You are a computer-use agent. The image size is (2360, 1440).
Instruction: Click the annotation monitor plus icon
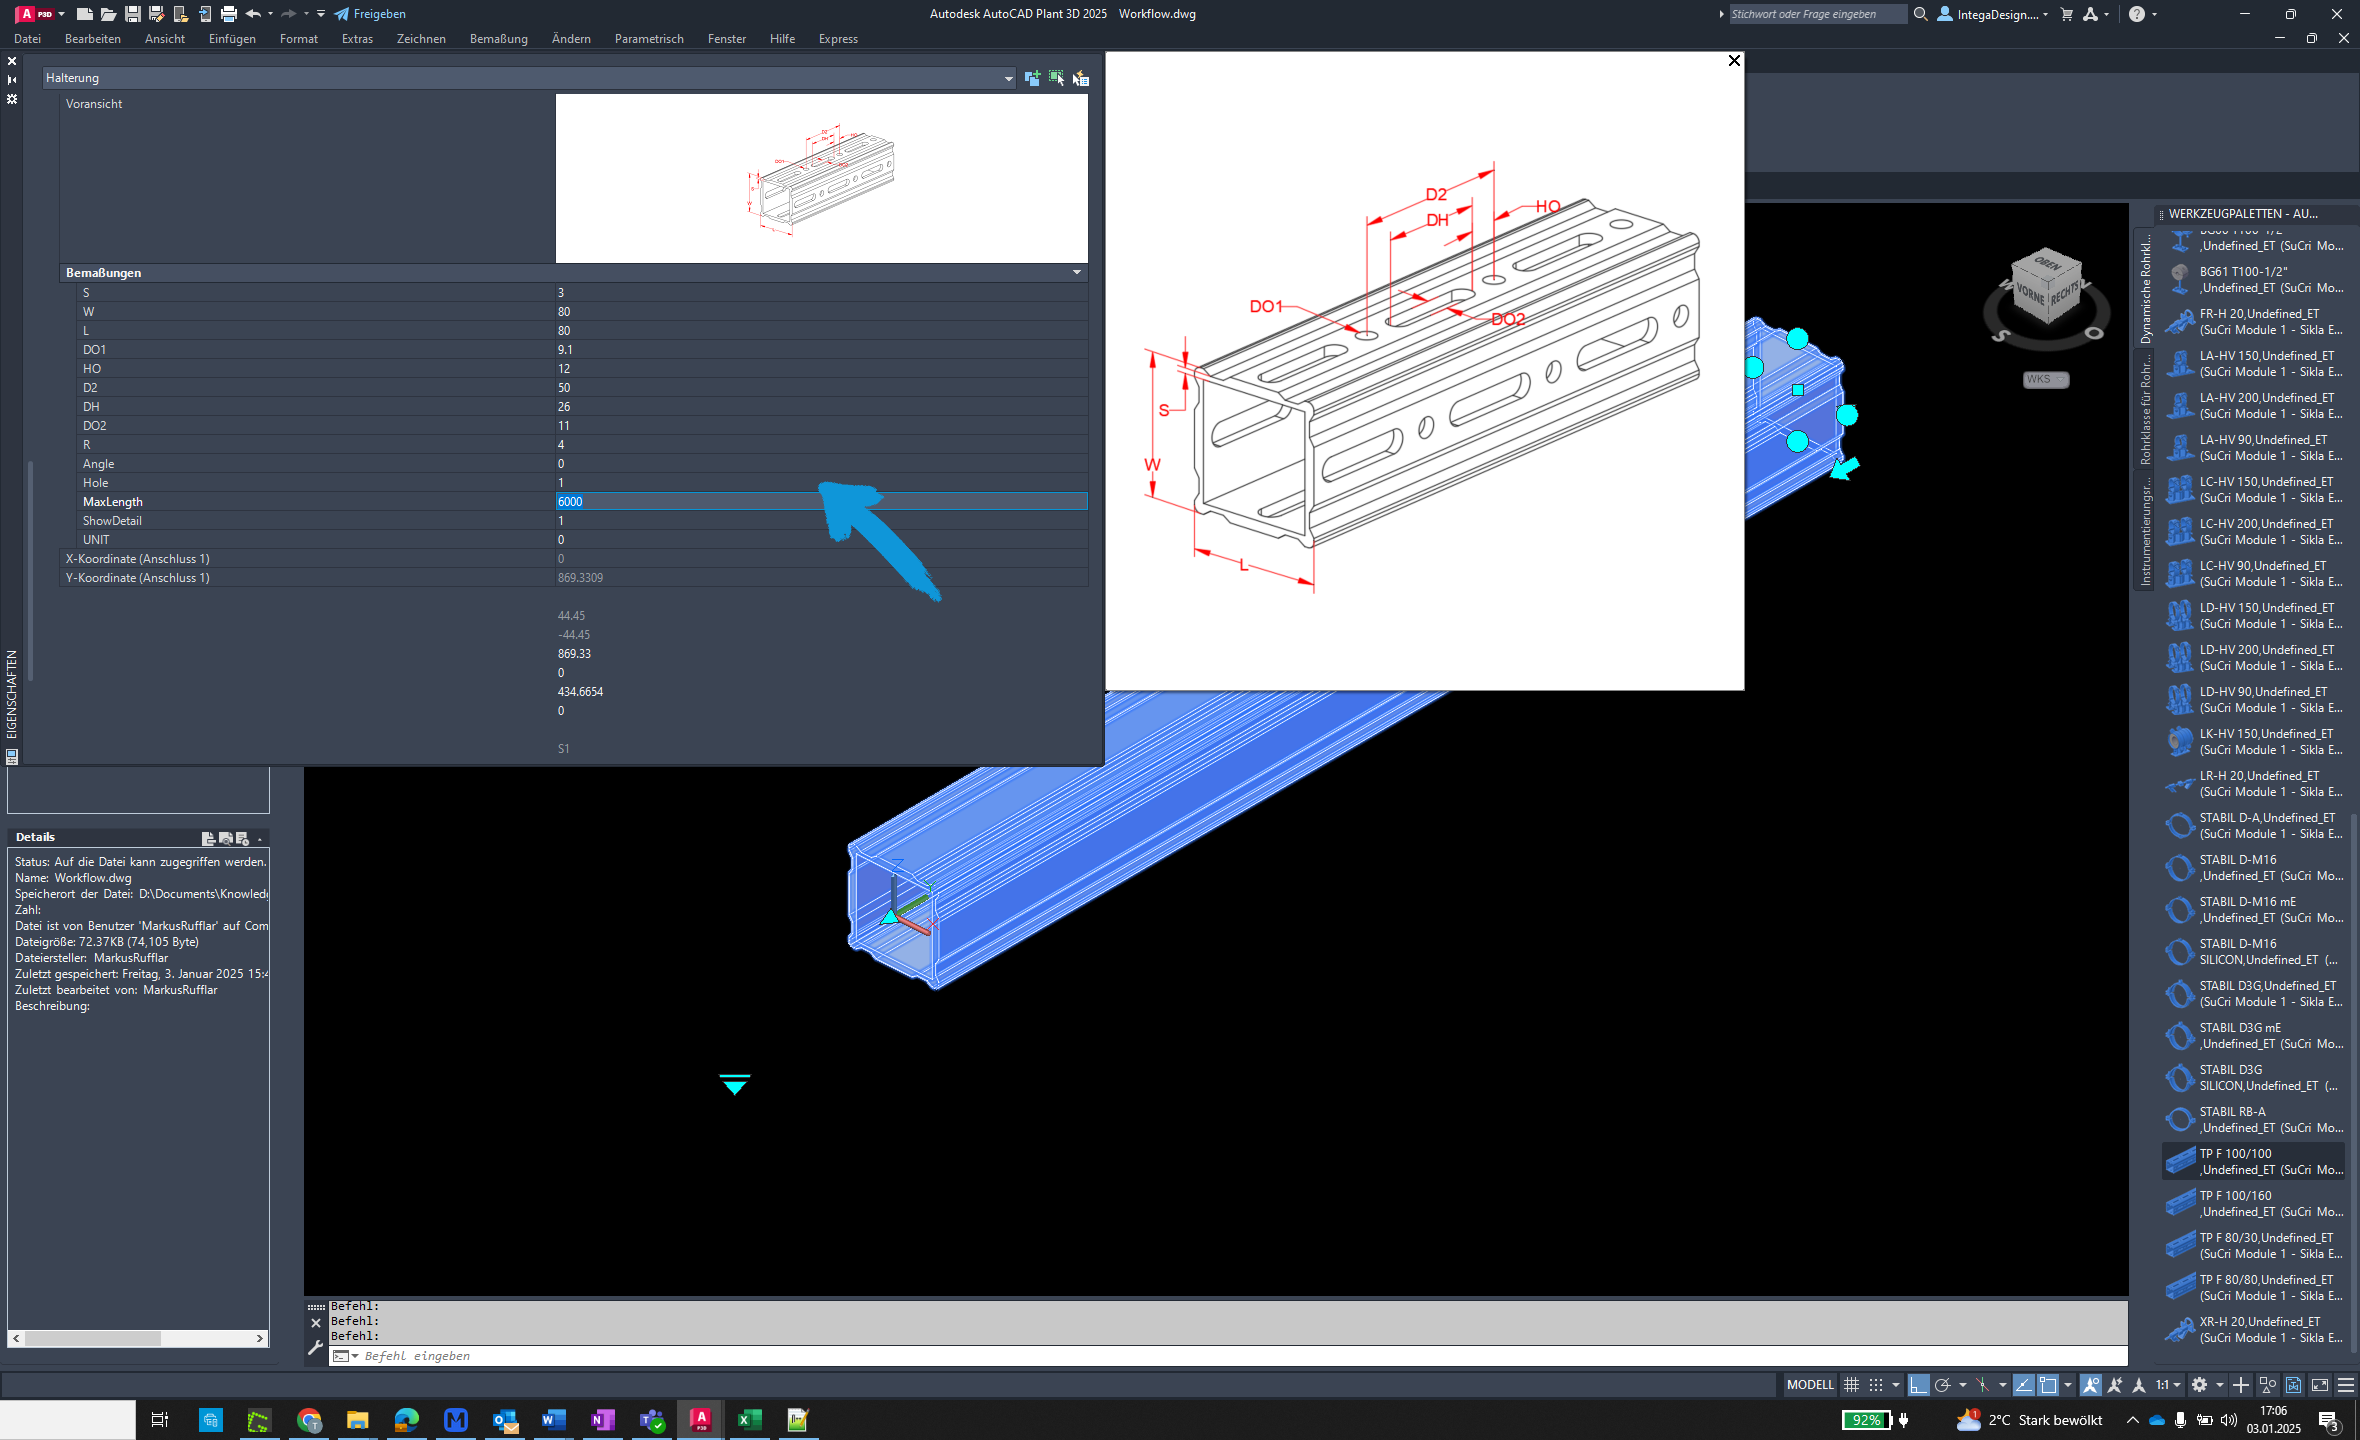tap(2241, 1385)
